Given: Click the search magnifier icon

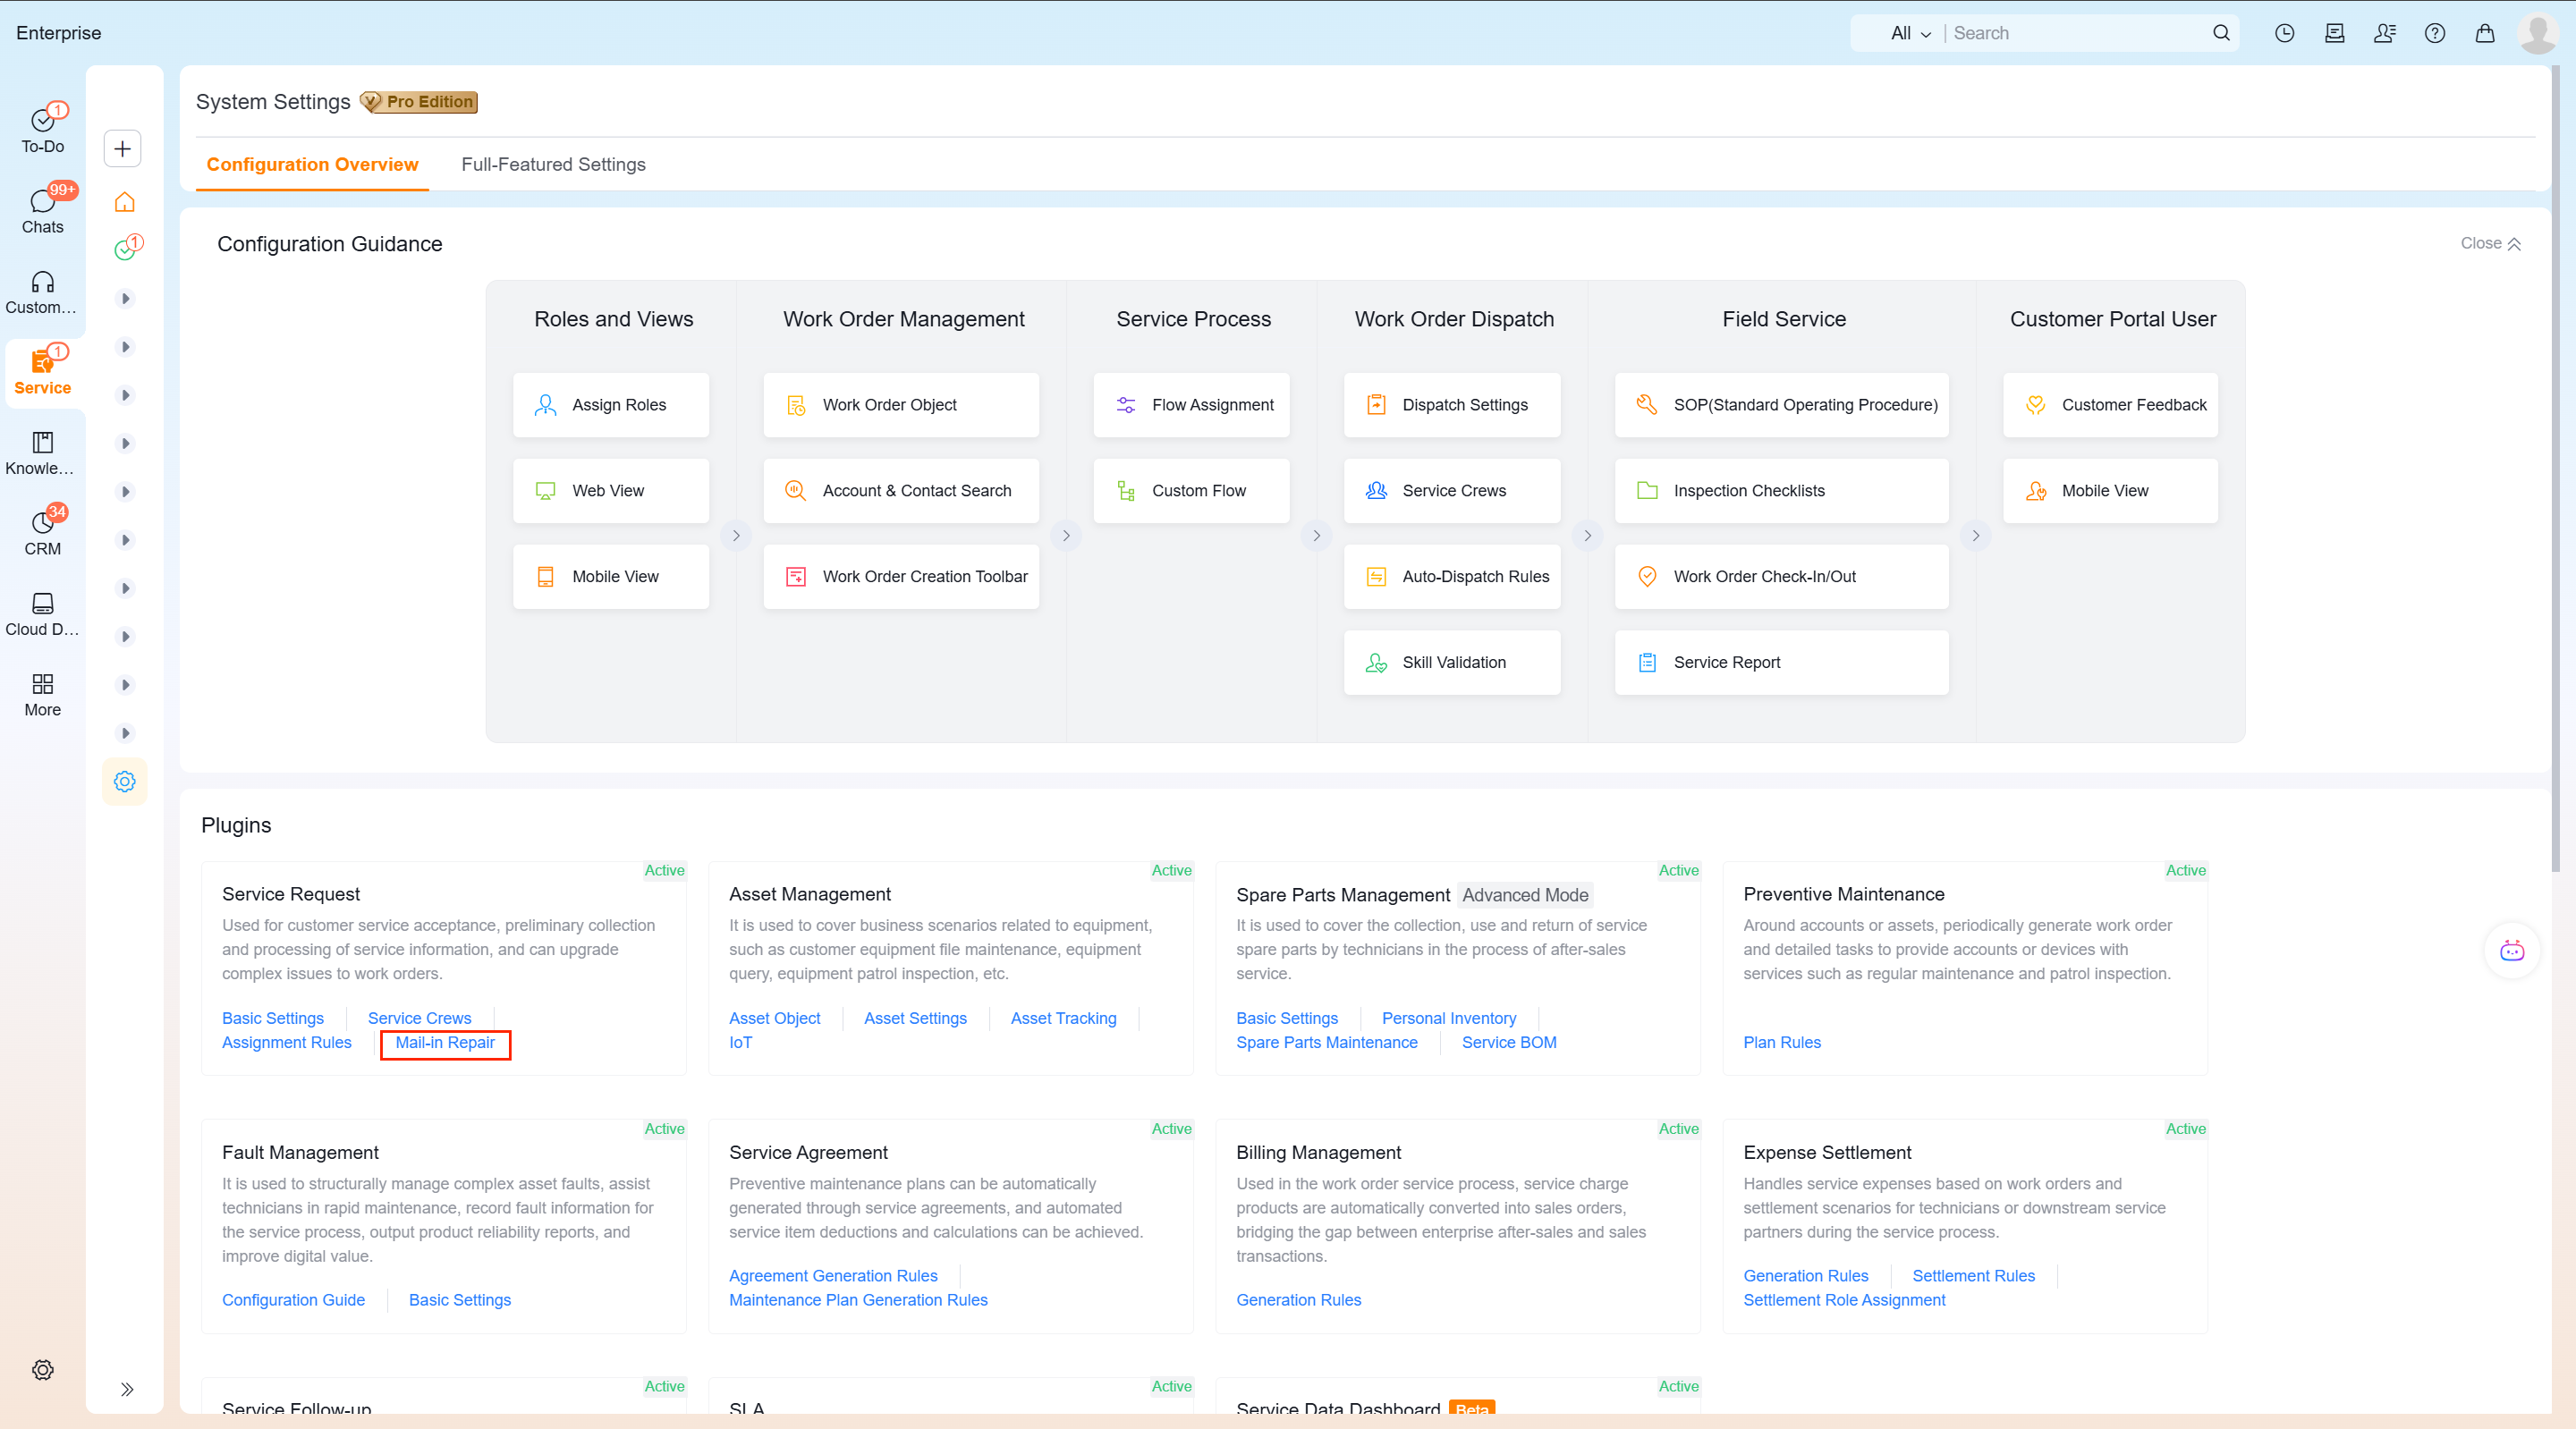Looking at the screenshot, I should tap(2221, 33).
